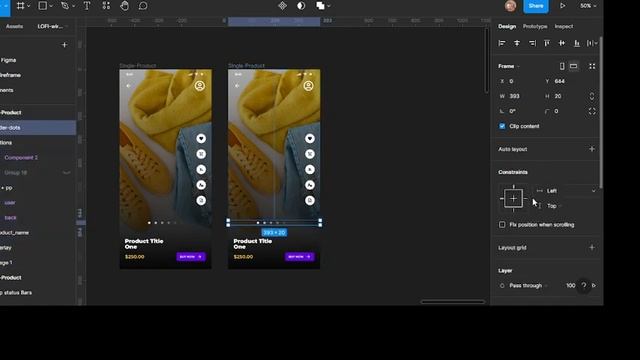Select the Text tool
640x360 pixels.
87,6
